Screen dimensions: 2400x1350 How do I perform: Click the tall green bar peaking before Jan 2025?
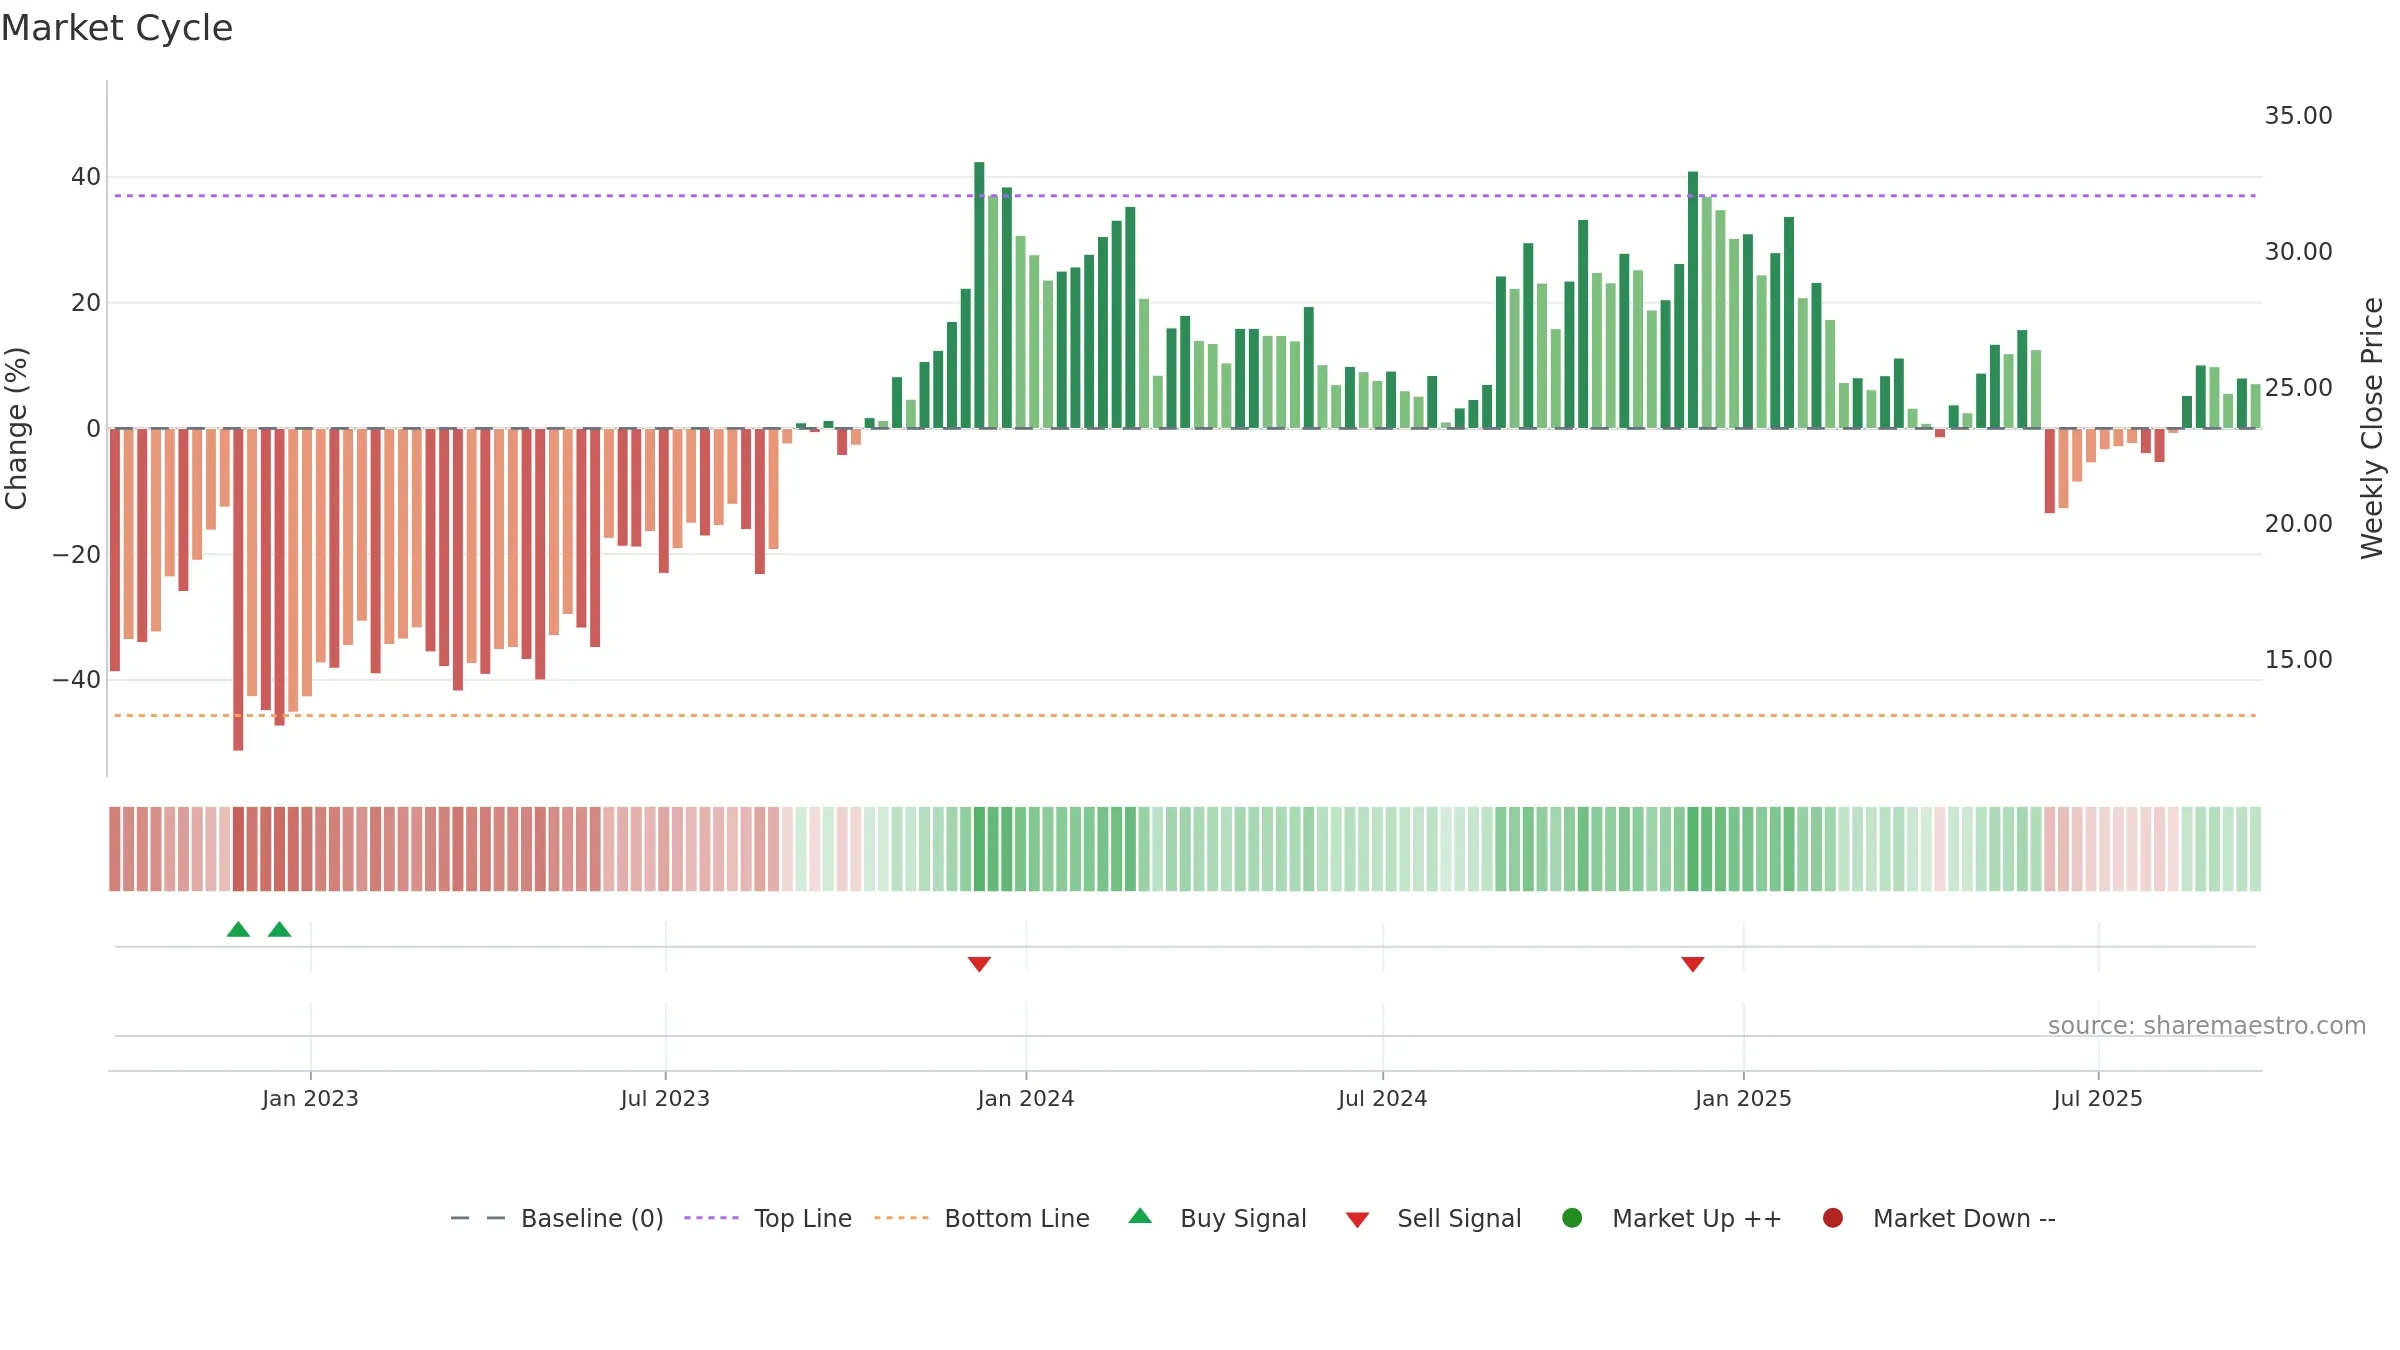1693,300
